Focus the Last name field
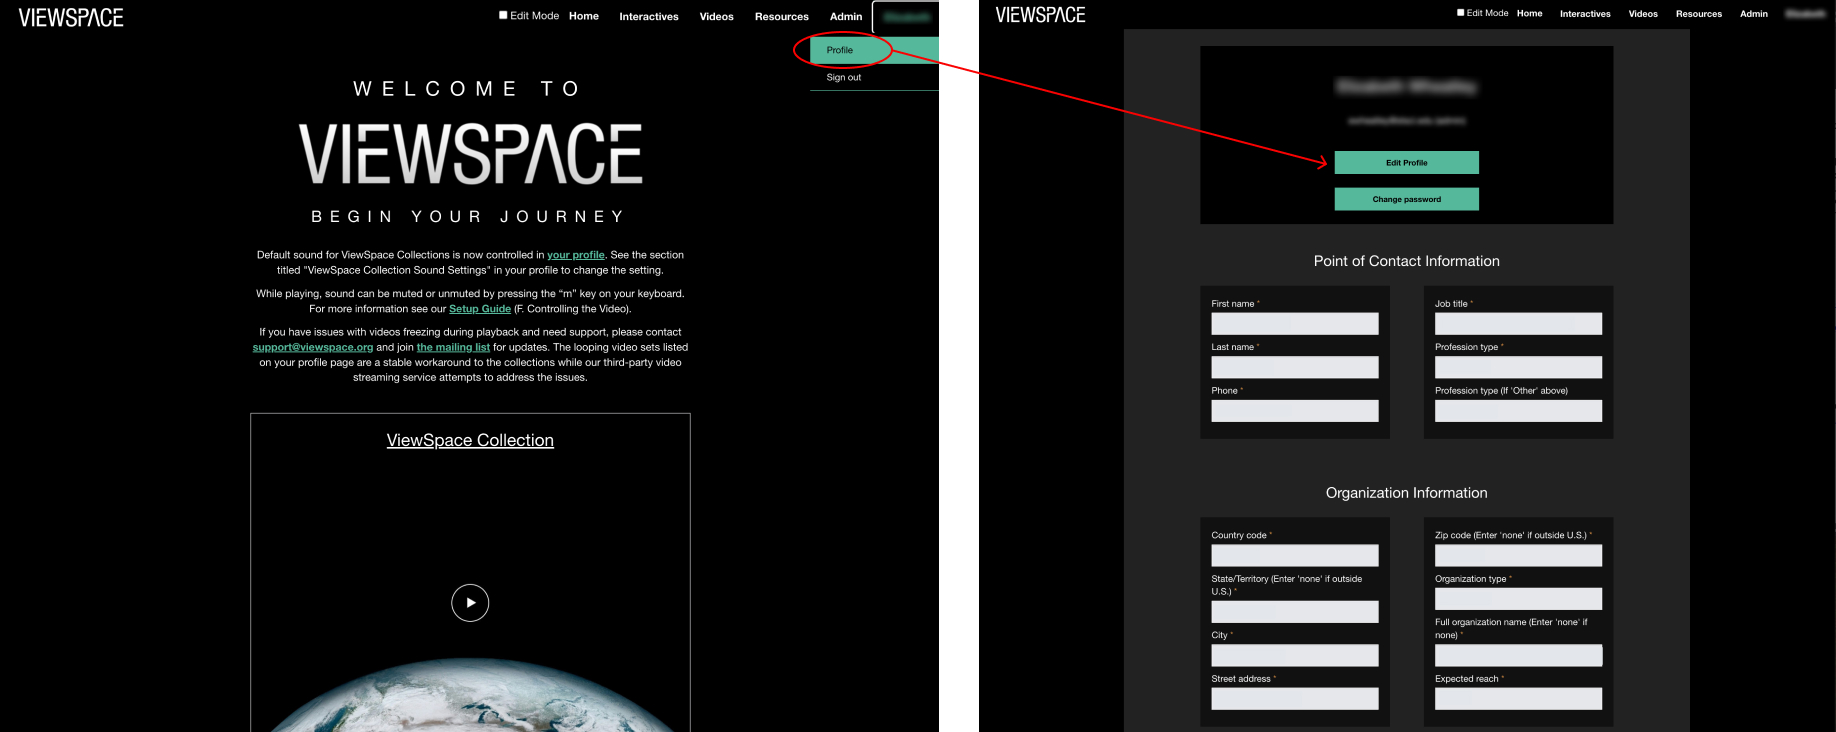 point(1295,367)
